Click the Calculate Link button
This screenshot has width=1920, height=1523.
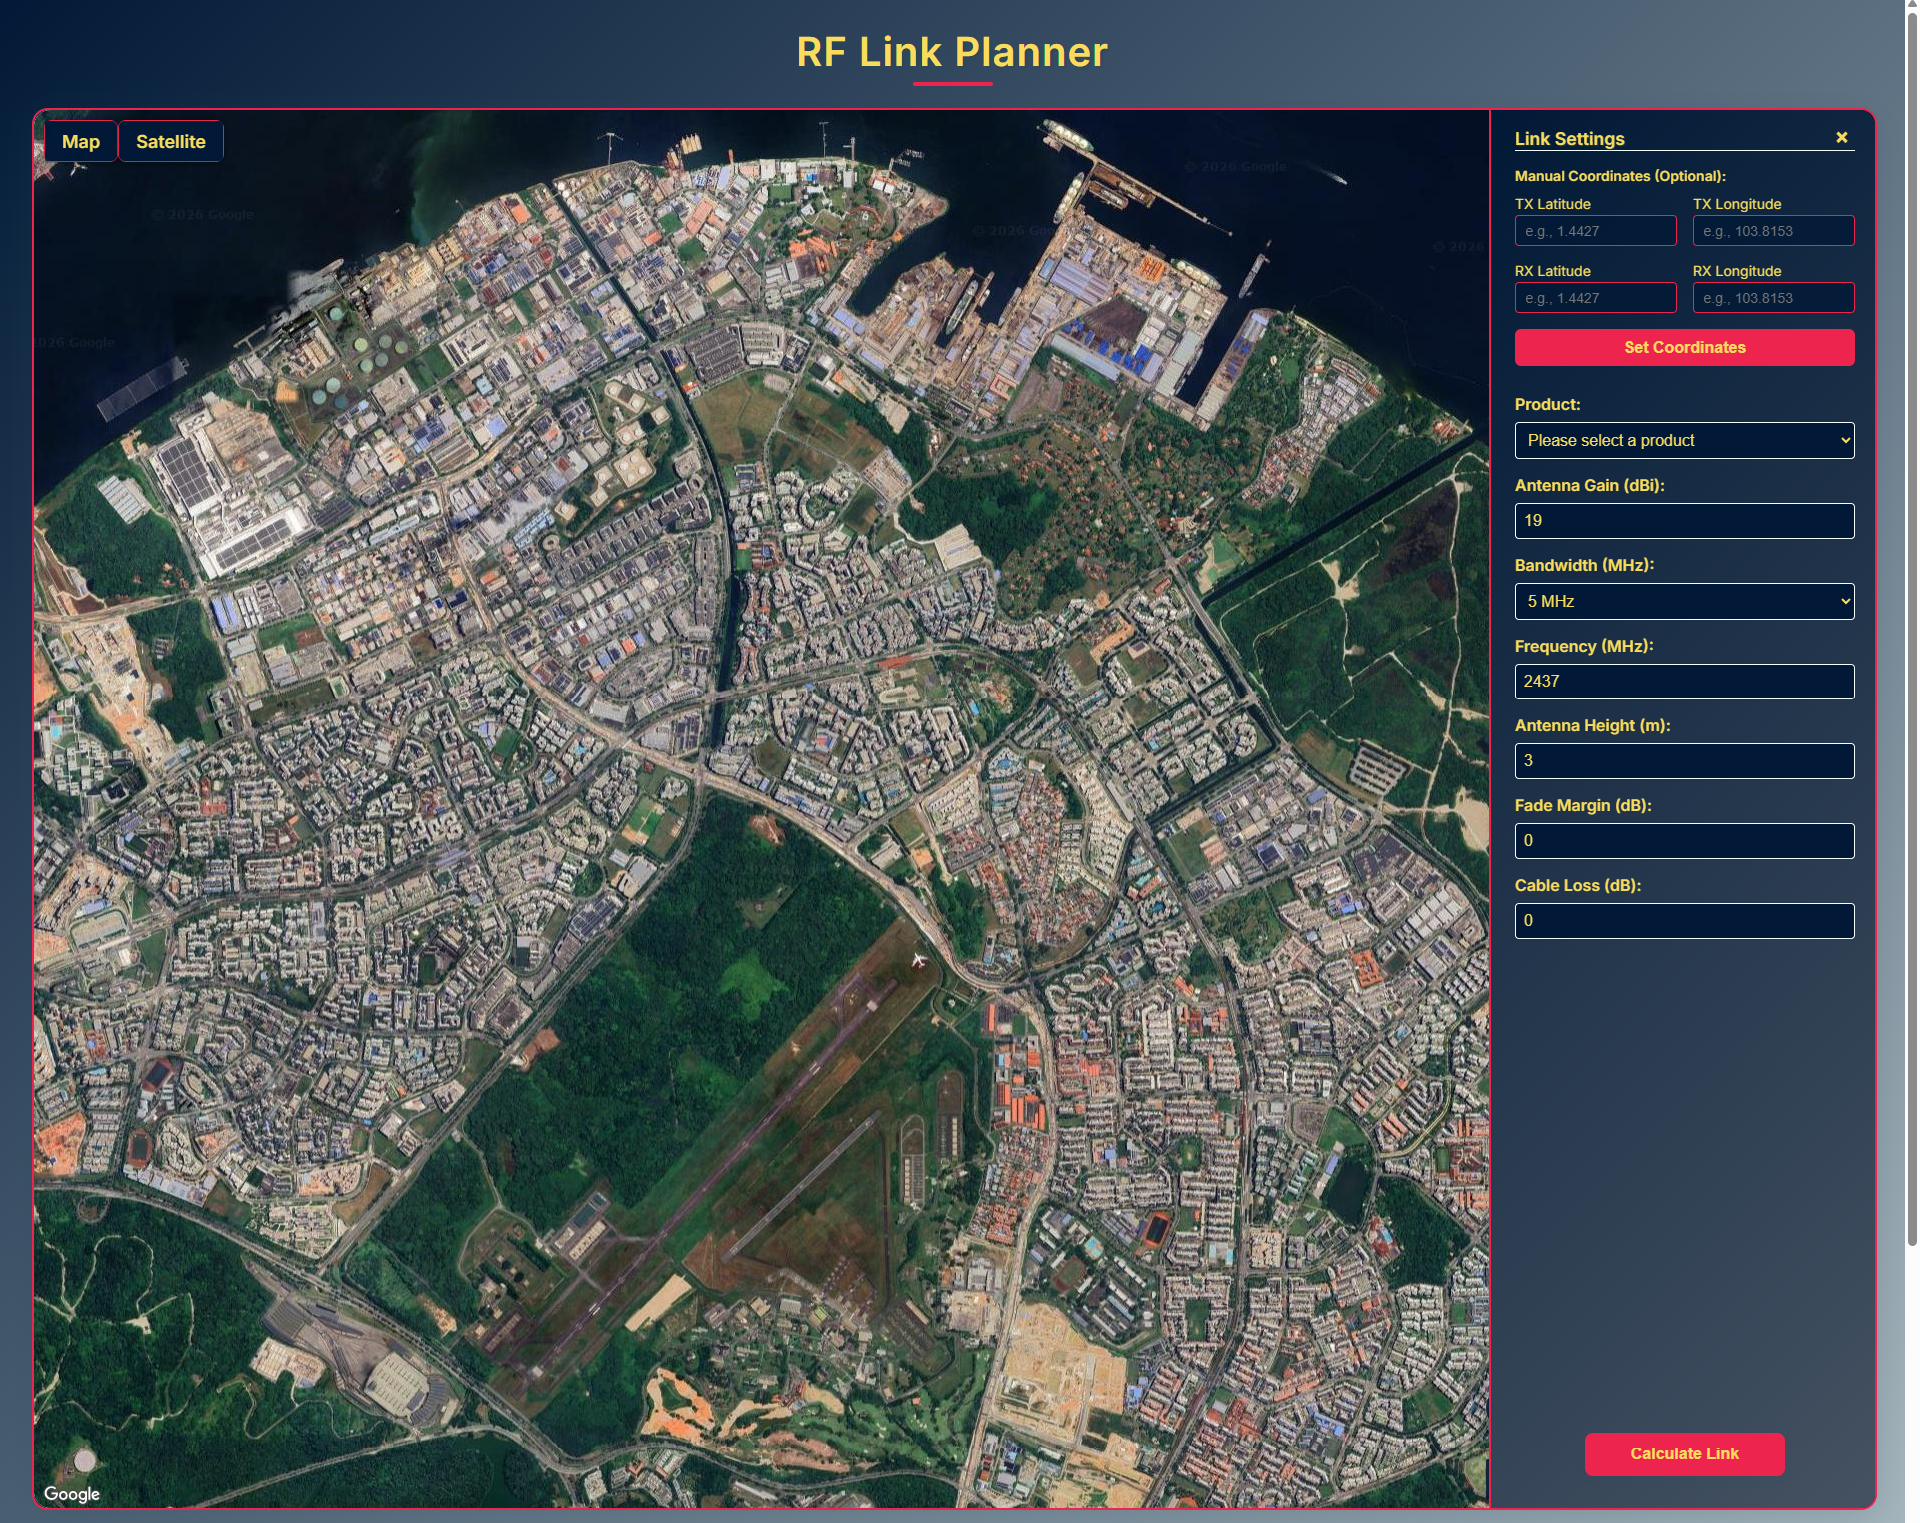[x=1685, y=1454]
